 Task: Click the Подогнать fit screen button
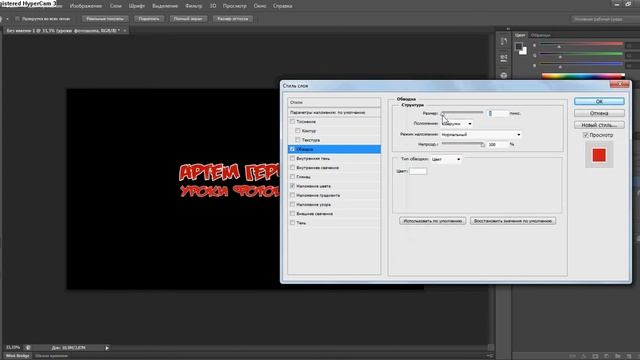[149, 19]
